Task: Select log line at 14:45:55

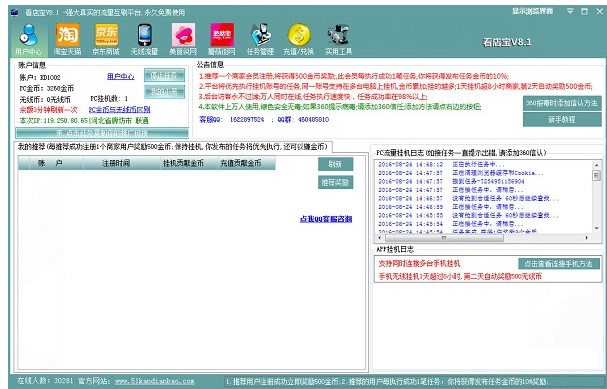Action: pos(468,216)
